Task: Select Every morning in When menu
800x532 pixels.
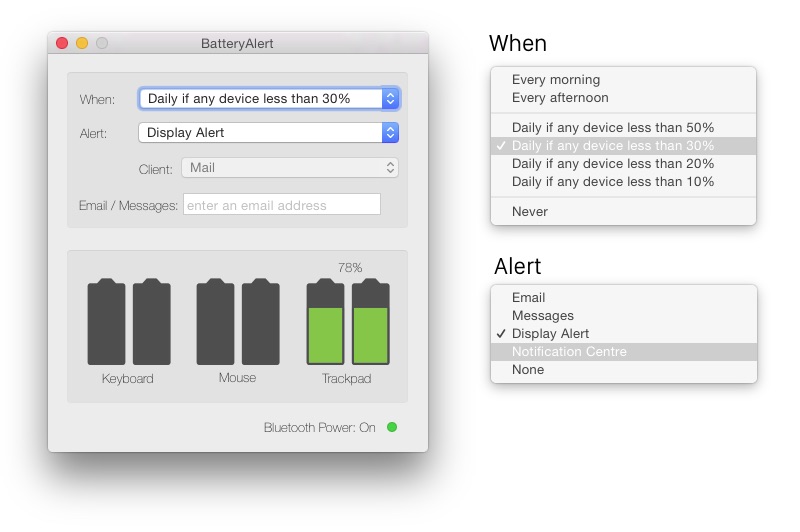Action: pyautogui.click(x=623, y=80)
